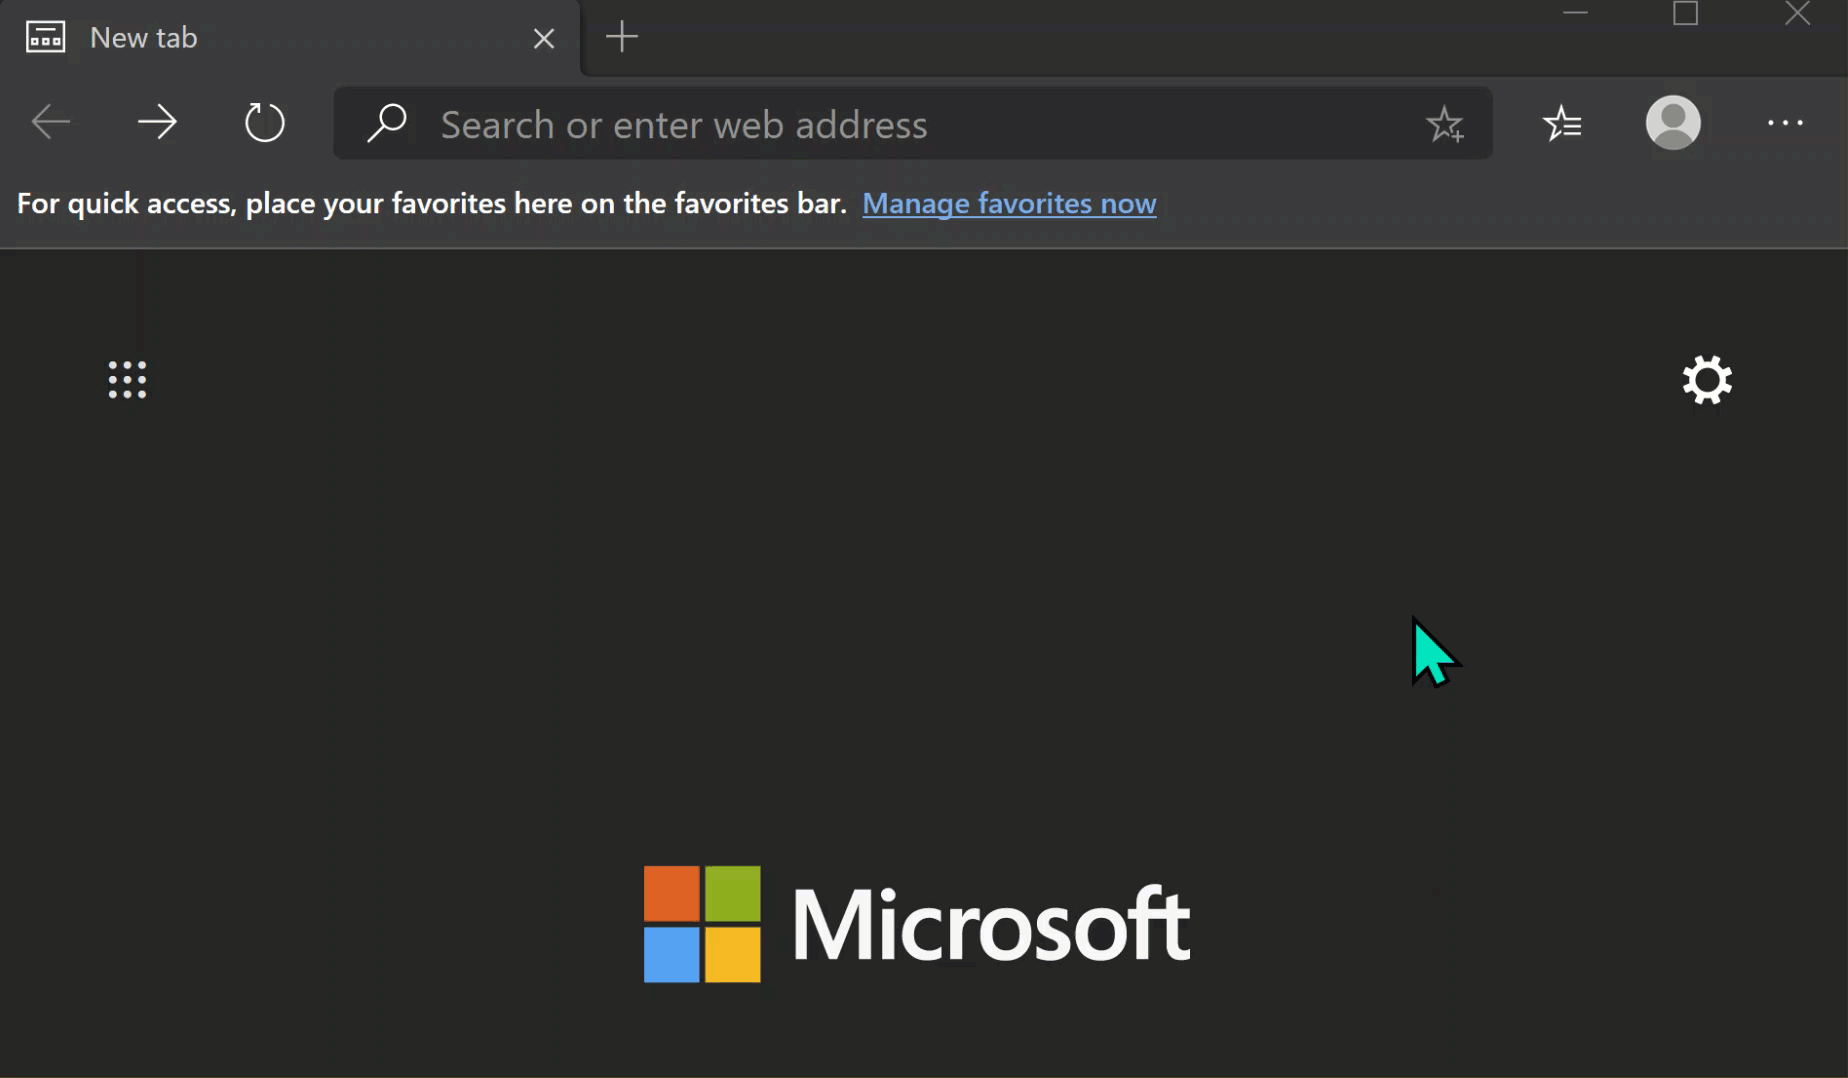Click the search magnifier icon in address bar
This screenshot has width=1848, height=1078.
coord(386,123)
